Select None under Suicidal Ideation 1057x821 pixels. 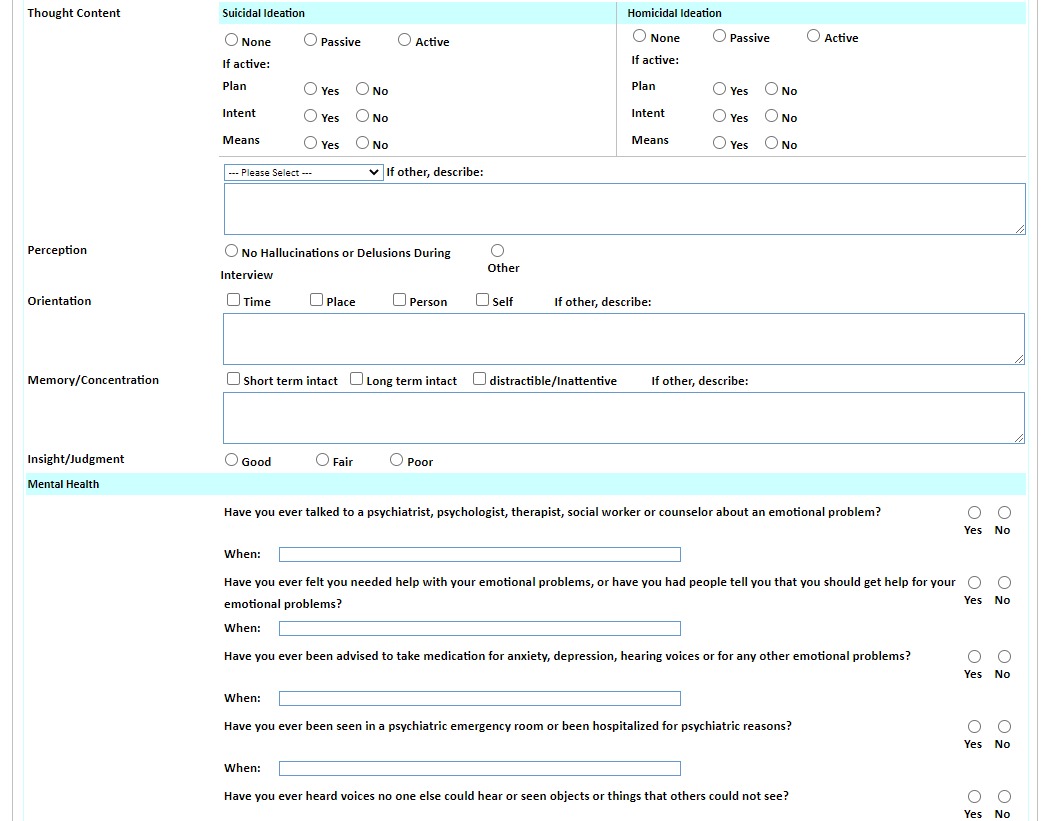coord(232,40)
